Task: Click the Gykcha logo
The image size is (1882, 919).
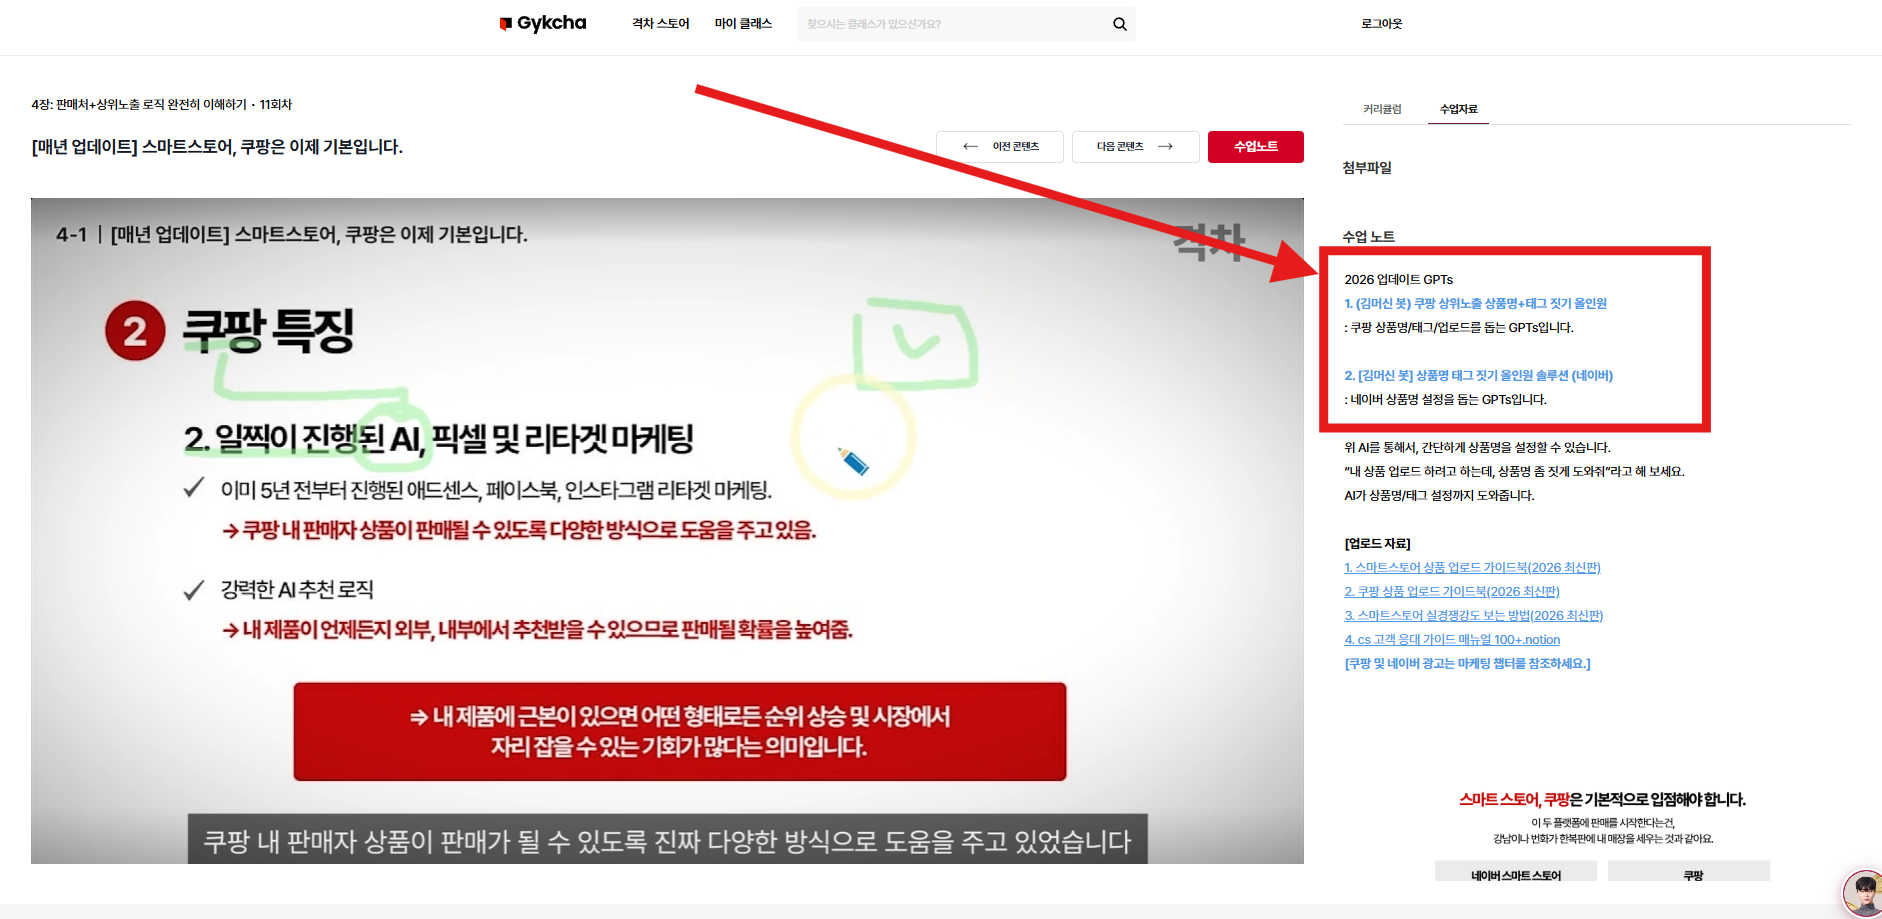Action: 543,23
